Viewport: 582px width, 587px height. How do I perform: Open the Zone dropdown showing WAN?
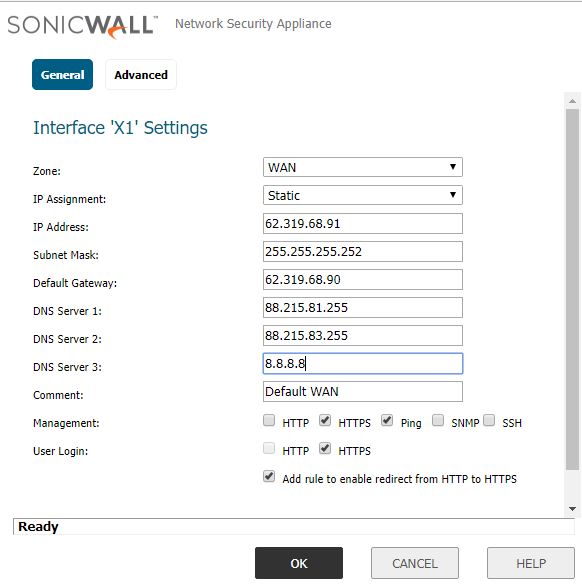point(363,167)
